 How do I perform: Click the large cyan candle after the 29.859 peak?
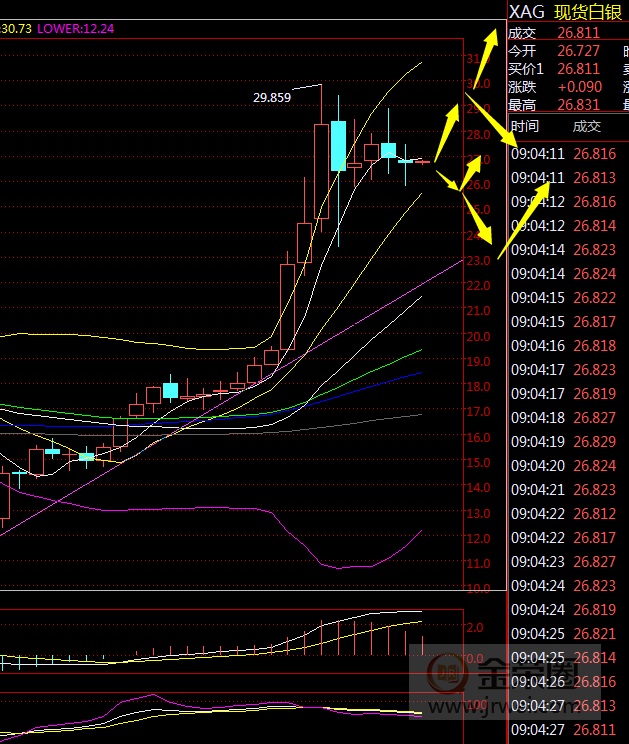coord(338,146)
